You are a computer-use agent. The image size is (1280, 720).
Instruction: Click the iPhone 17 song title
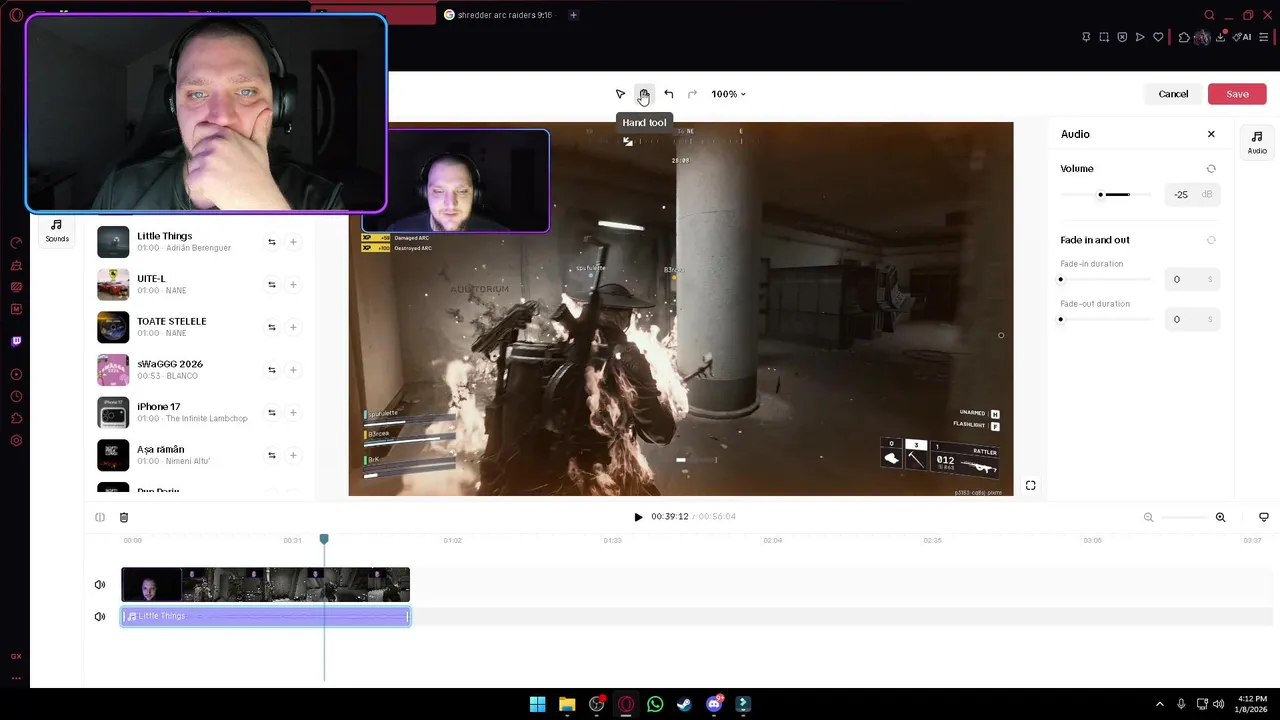(x=159, y=407)
